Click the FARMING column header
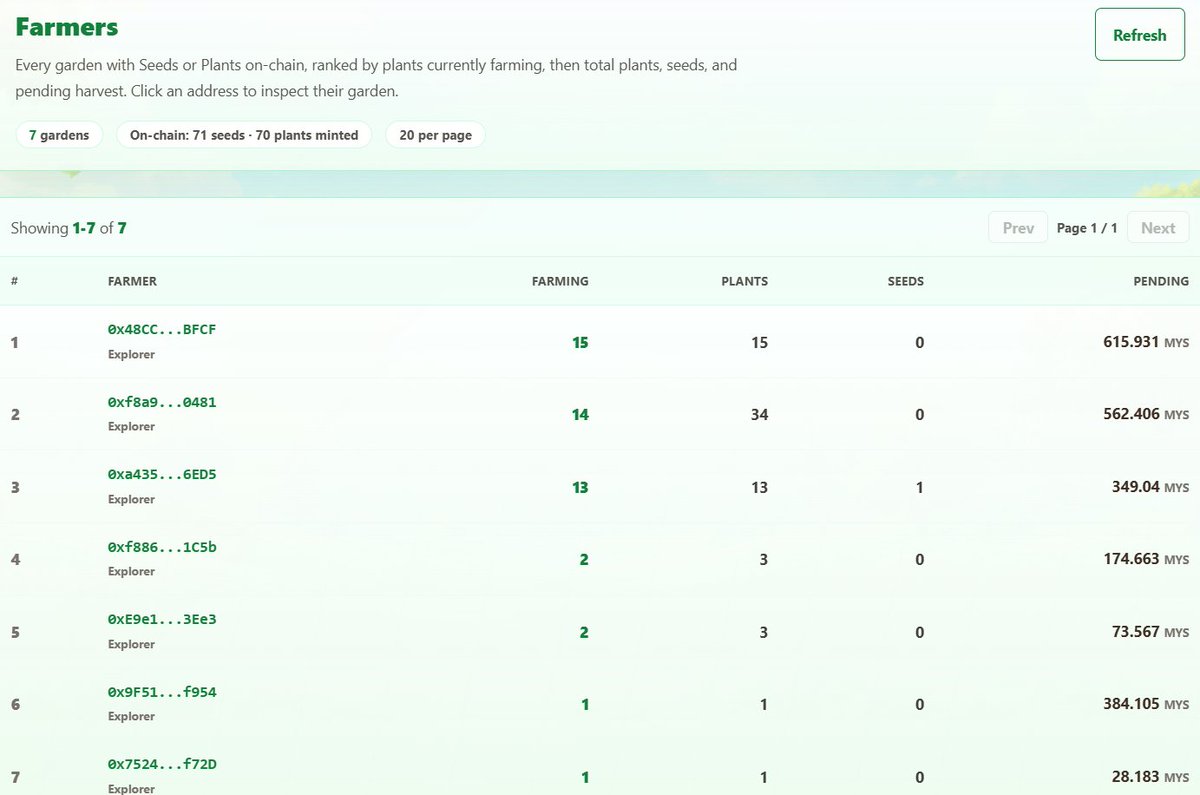 click(560, 281)
